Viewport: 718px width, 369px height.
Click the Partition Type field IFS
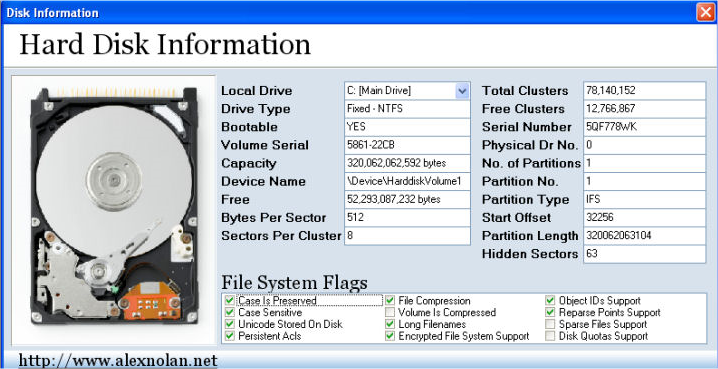[x=644, y=200]
